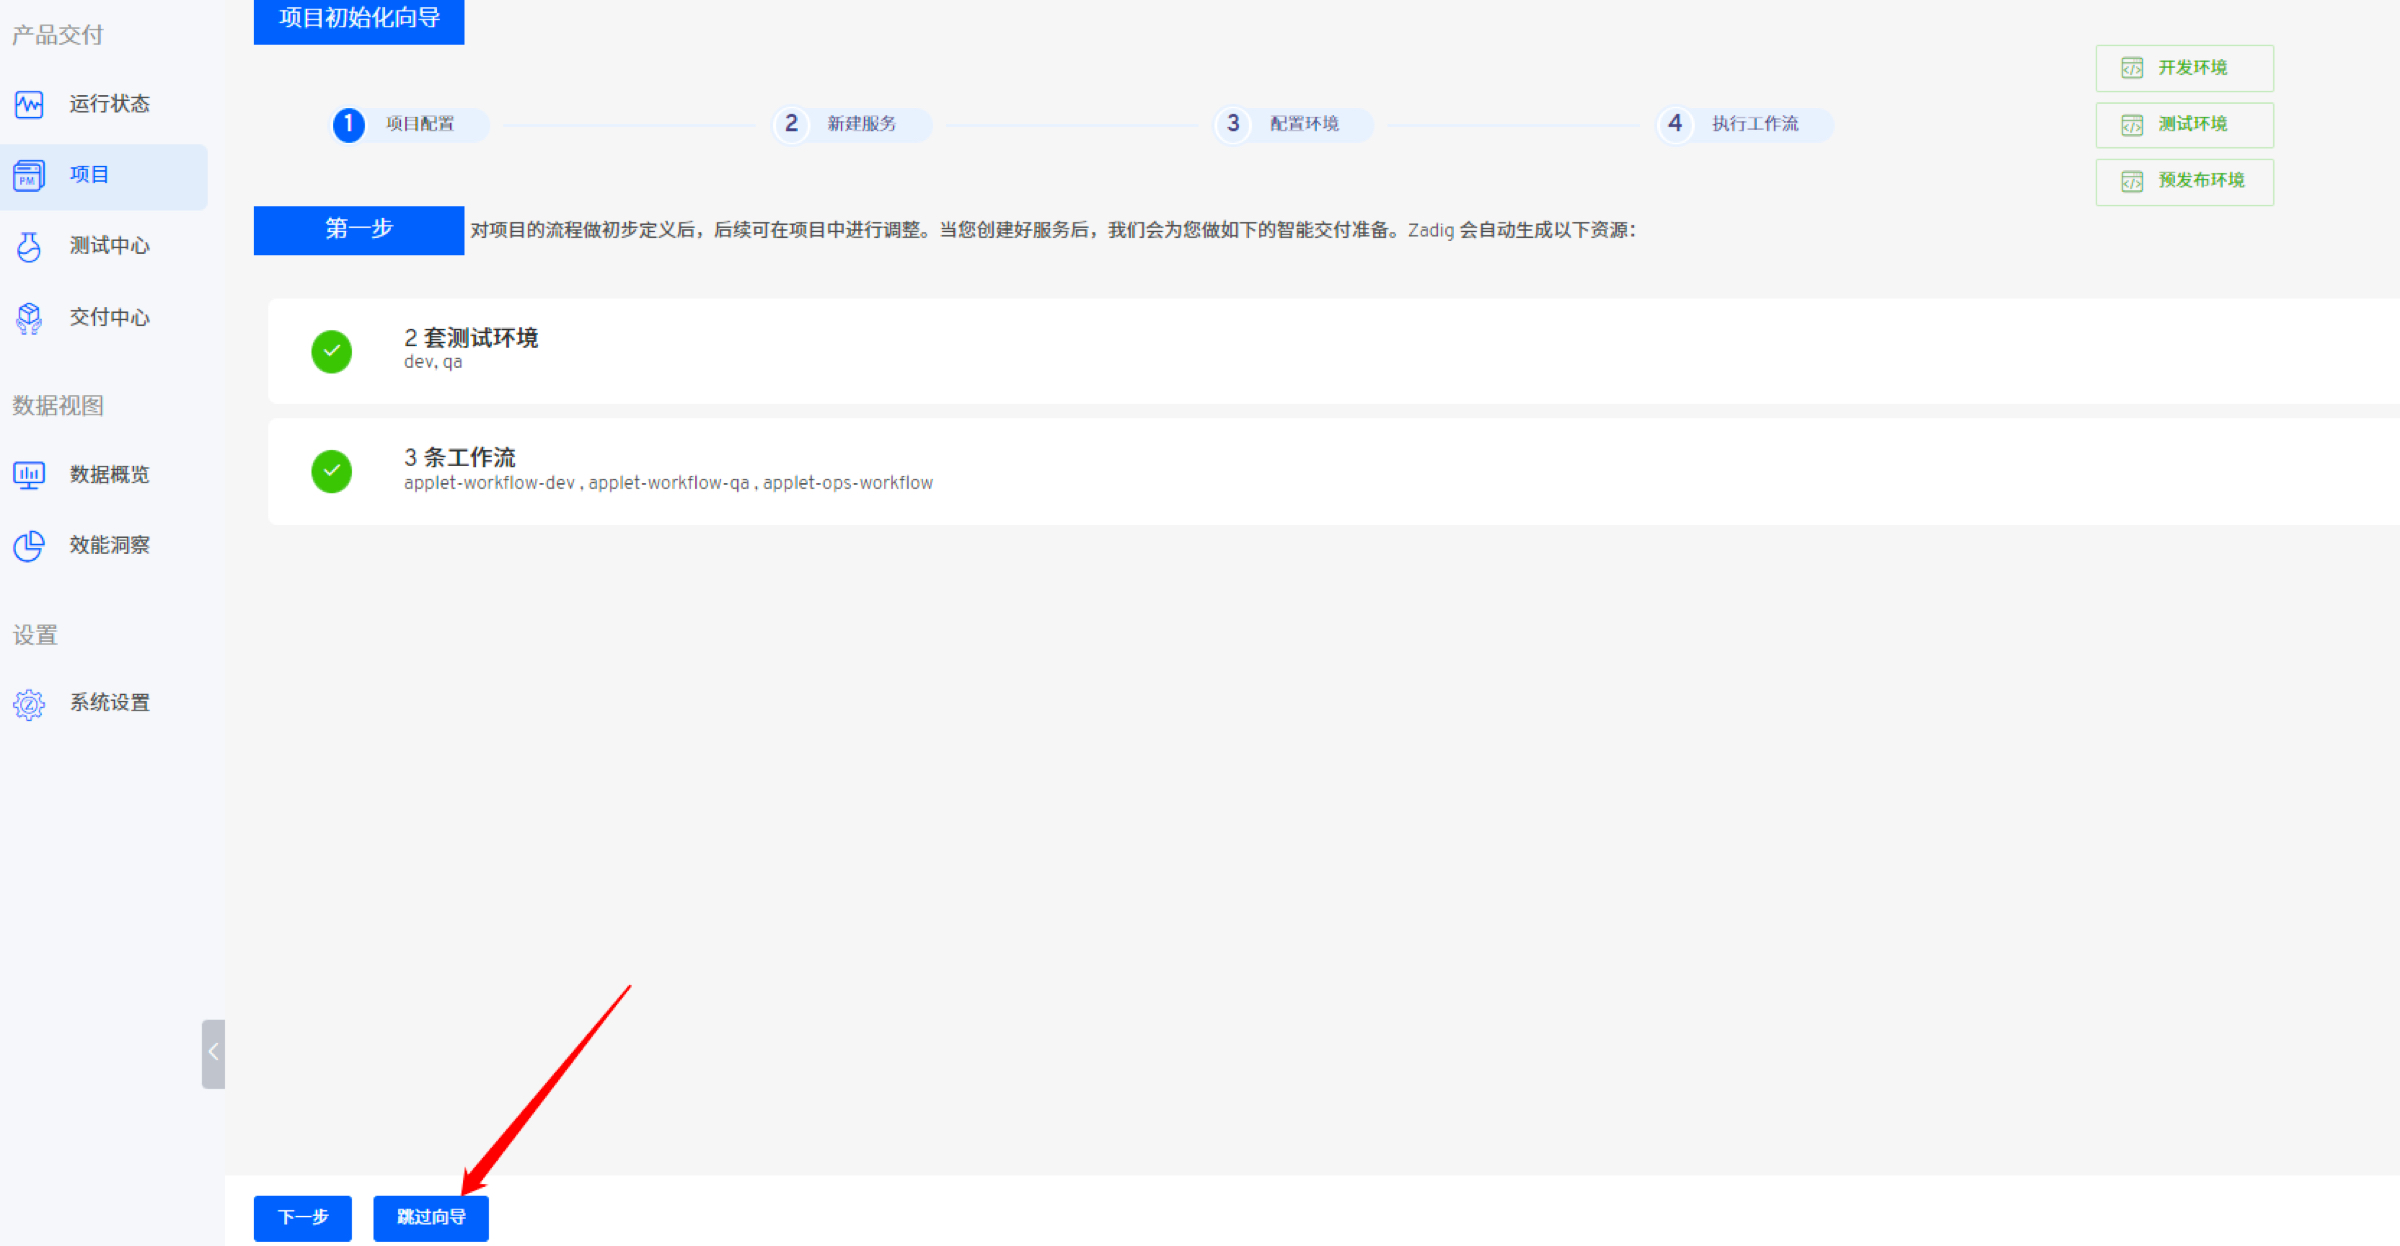Screen dimensions: 2400x1246
Task: Click the 项目 sidebar icon
Action: pyautogui.click(x=29, y=176)
